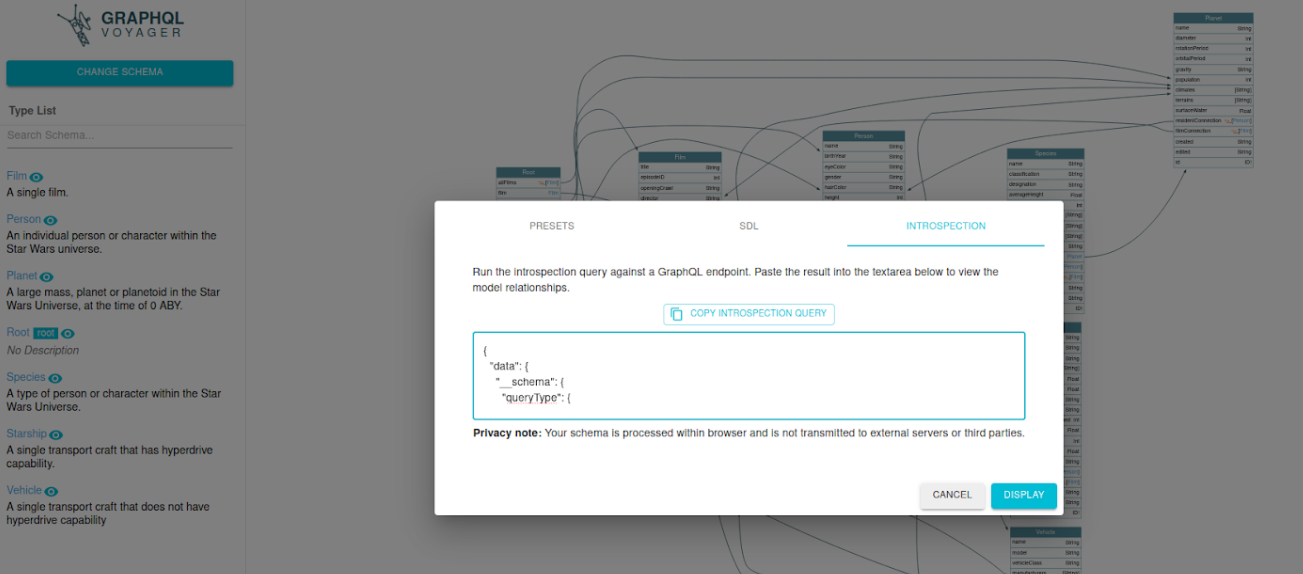Select the Film node header in graph
1303x574 pixels.
pos(680,157)
